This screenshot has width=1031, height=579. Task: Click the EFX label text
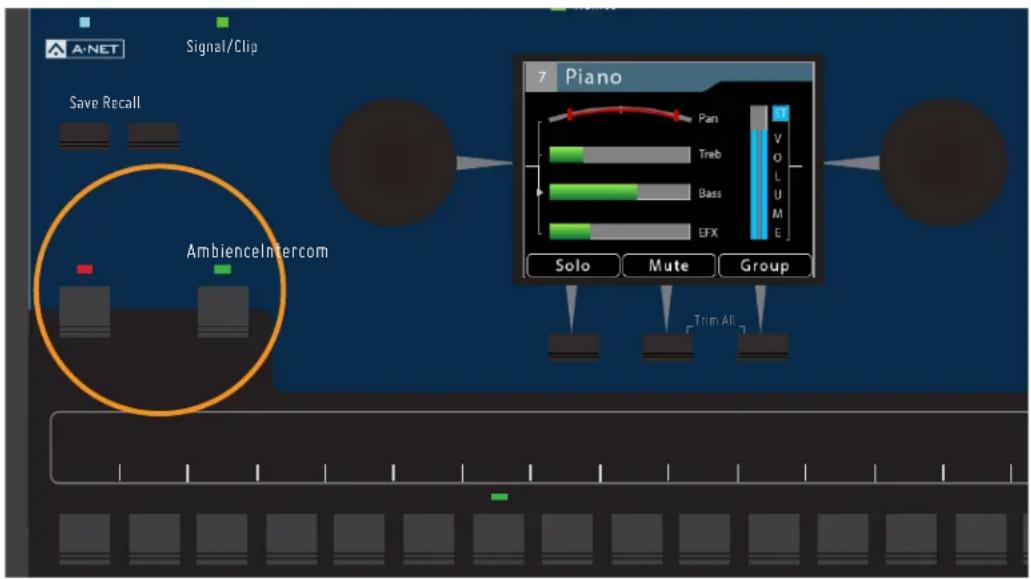pos(708,233)
